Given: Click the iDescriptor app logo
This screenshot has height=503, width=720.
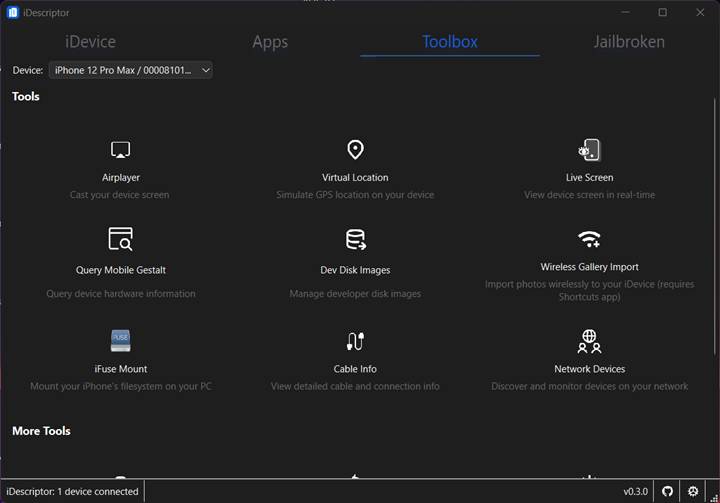Looking at the screenshot, I should pos(12,12).
